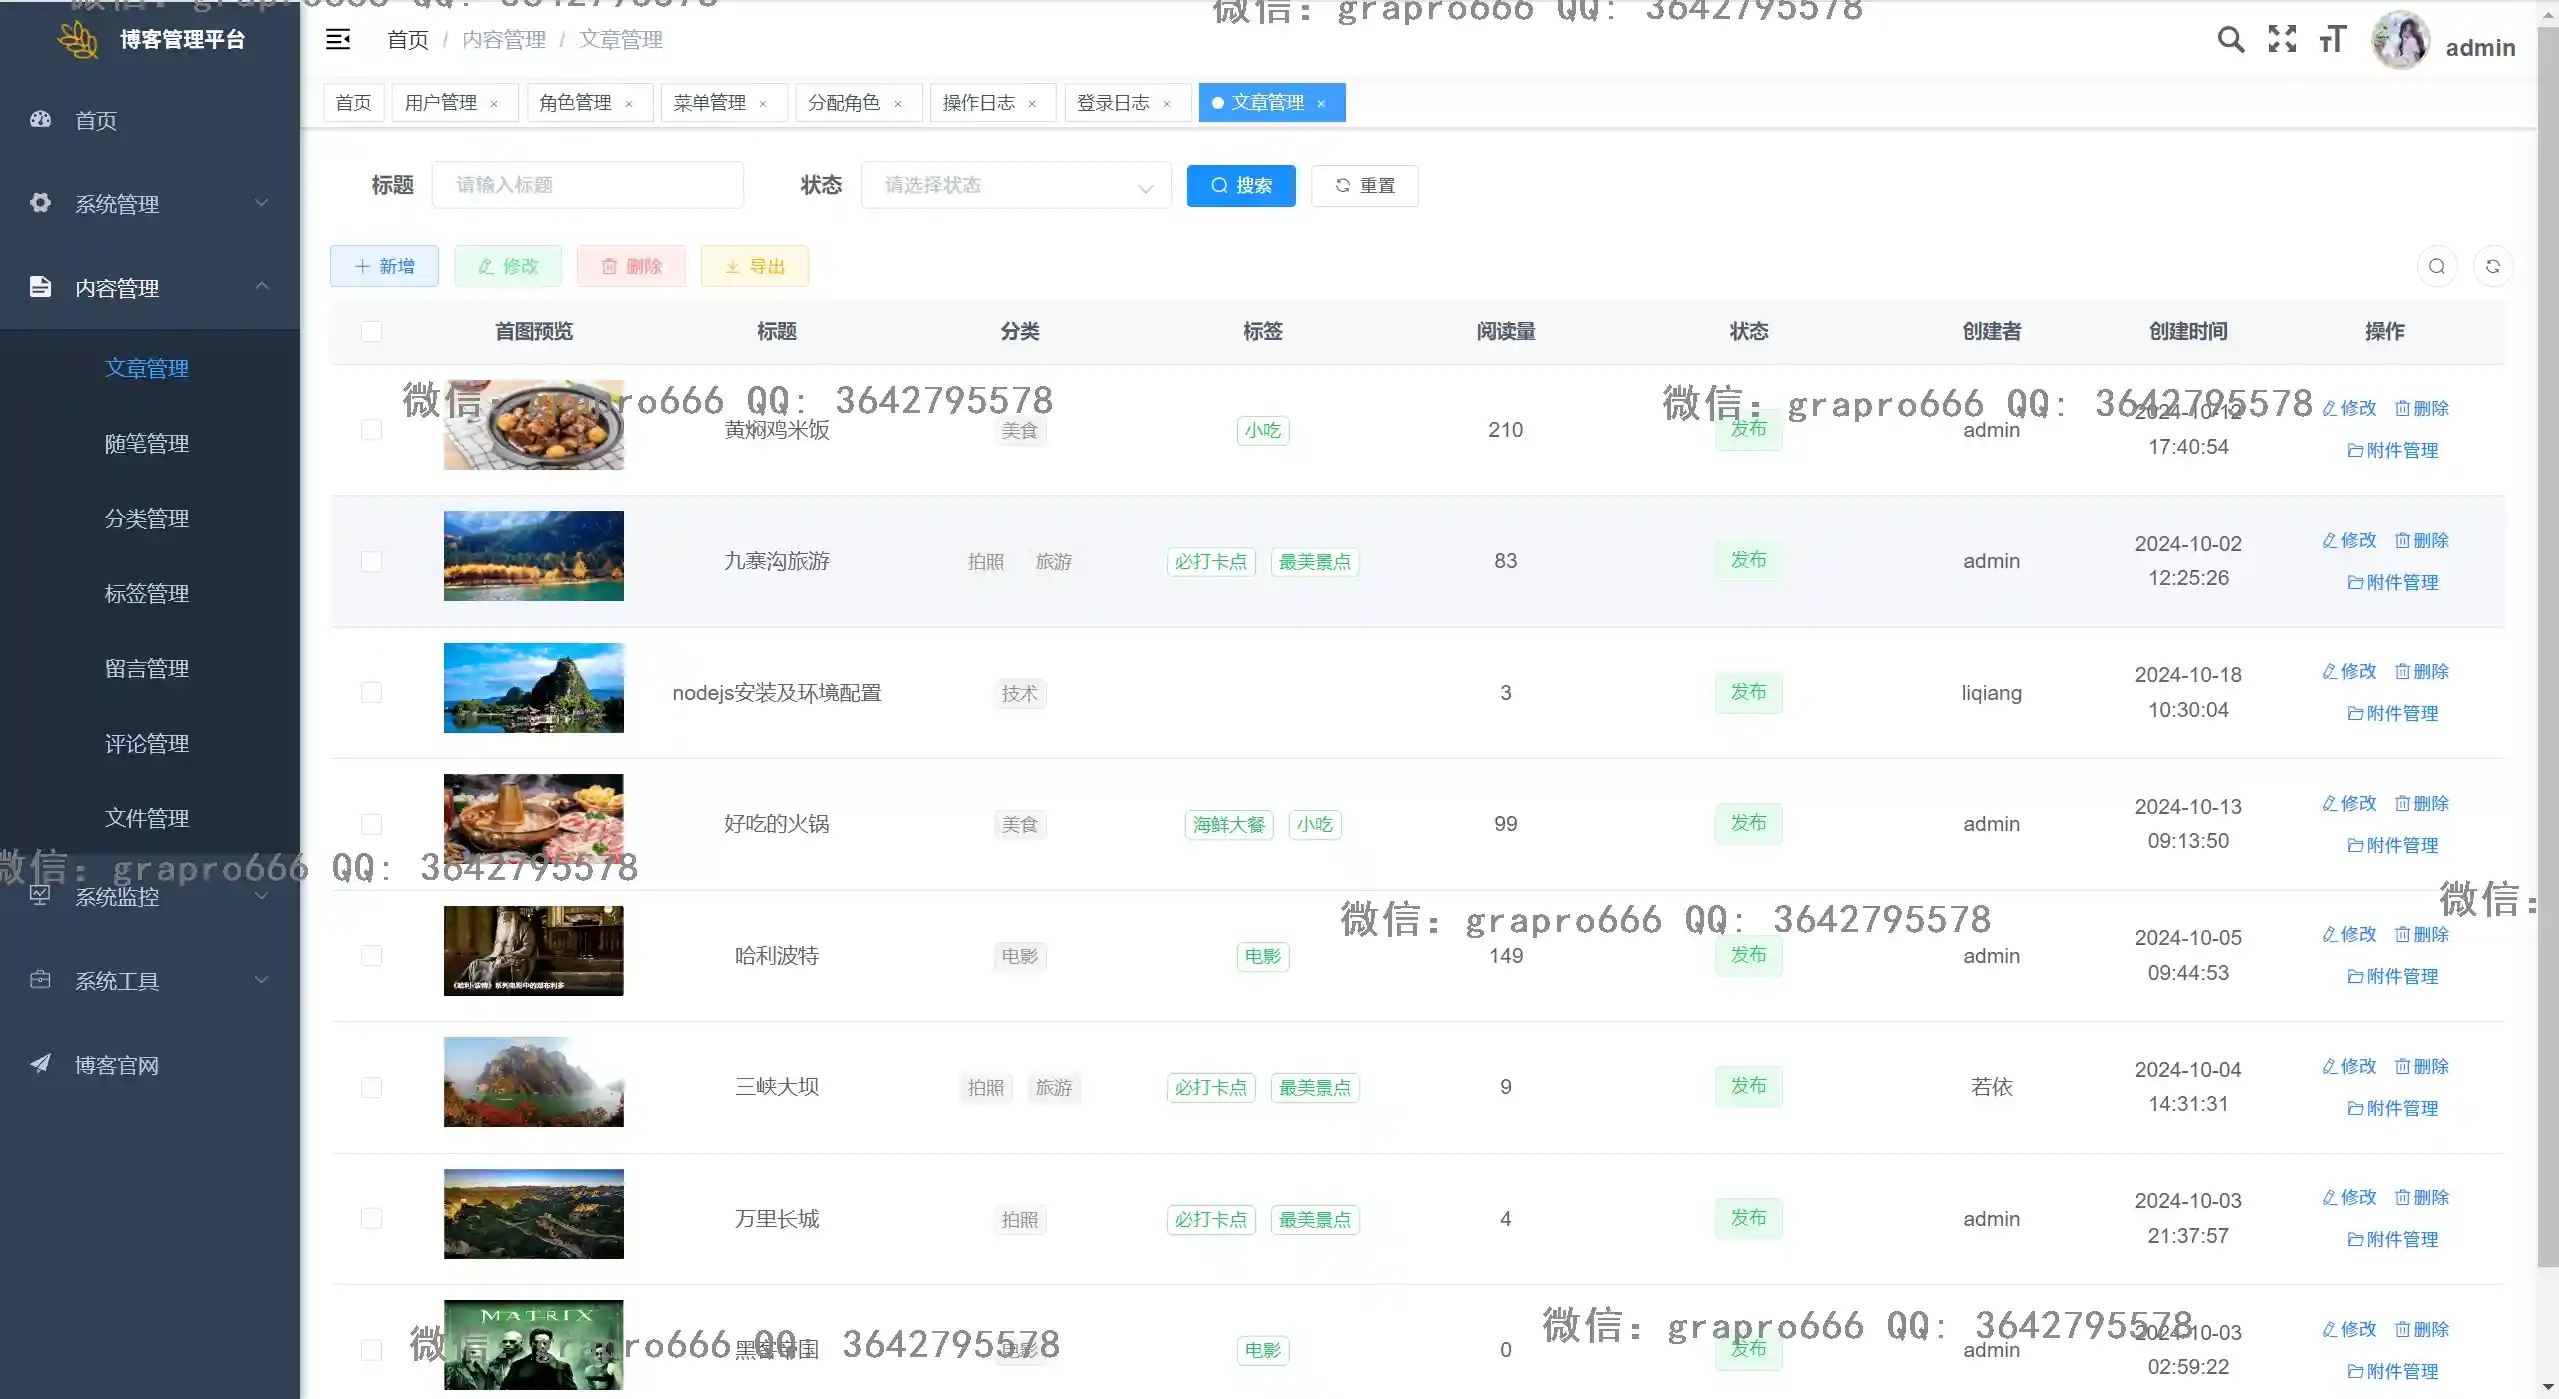
Task: Toggle fullscreen mode icon
Action: pyautogui.click(x=2282, y=39)
